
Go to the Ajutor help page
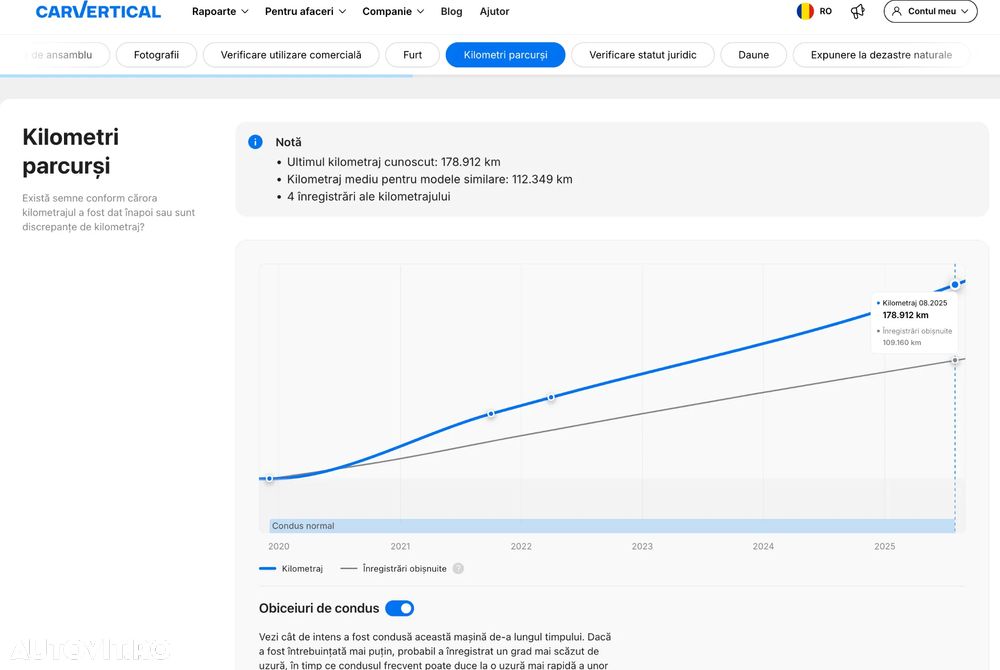click(x=494, y=12)
